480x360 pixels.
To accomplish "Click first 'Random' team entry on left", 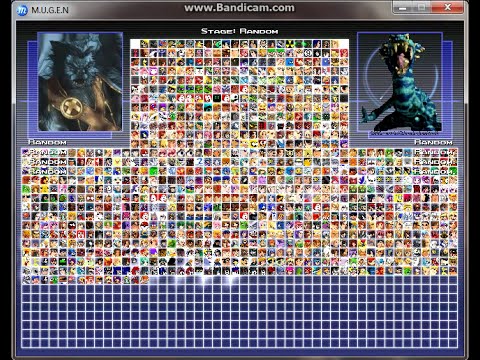I will (x=48, y=152).
